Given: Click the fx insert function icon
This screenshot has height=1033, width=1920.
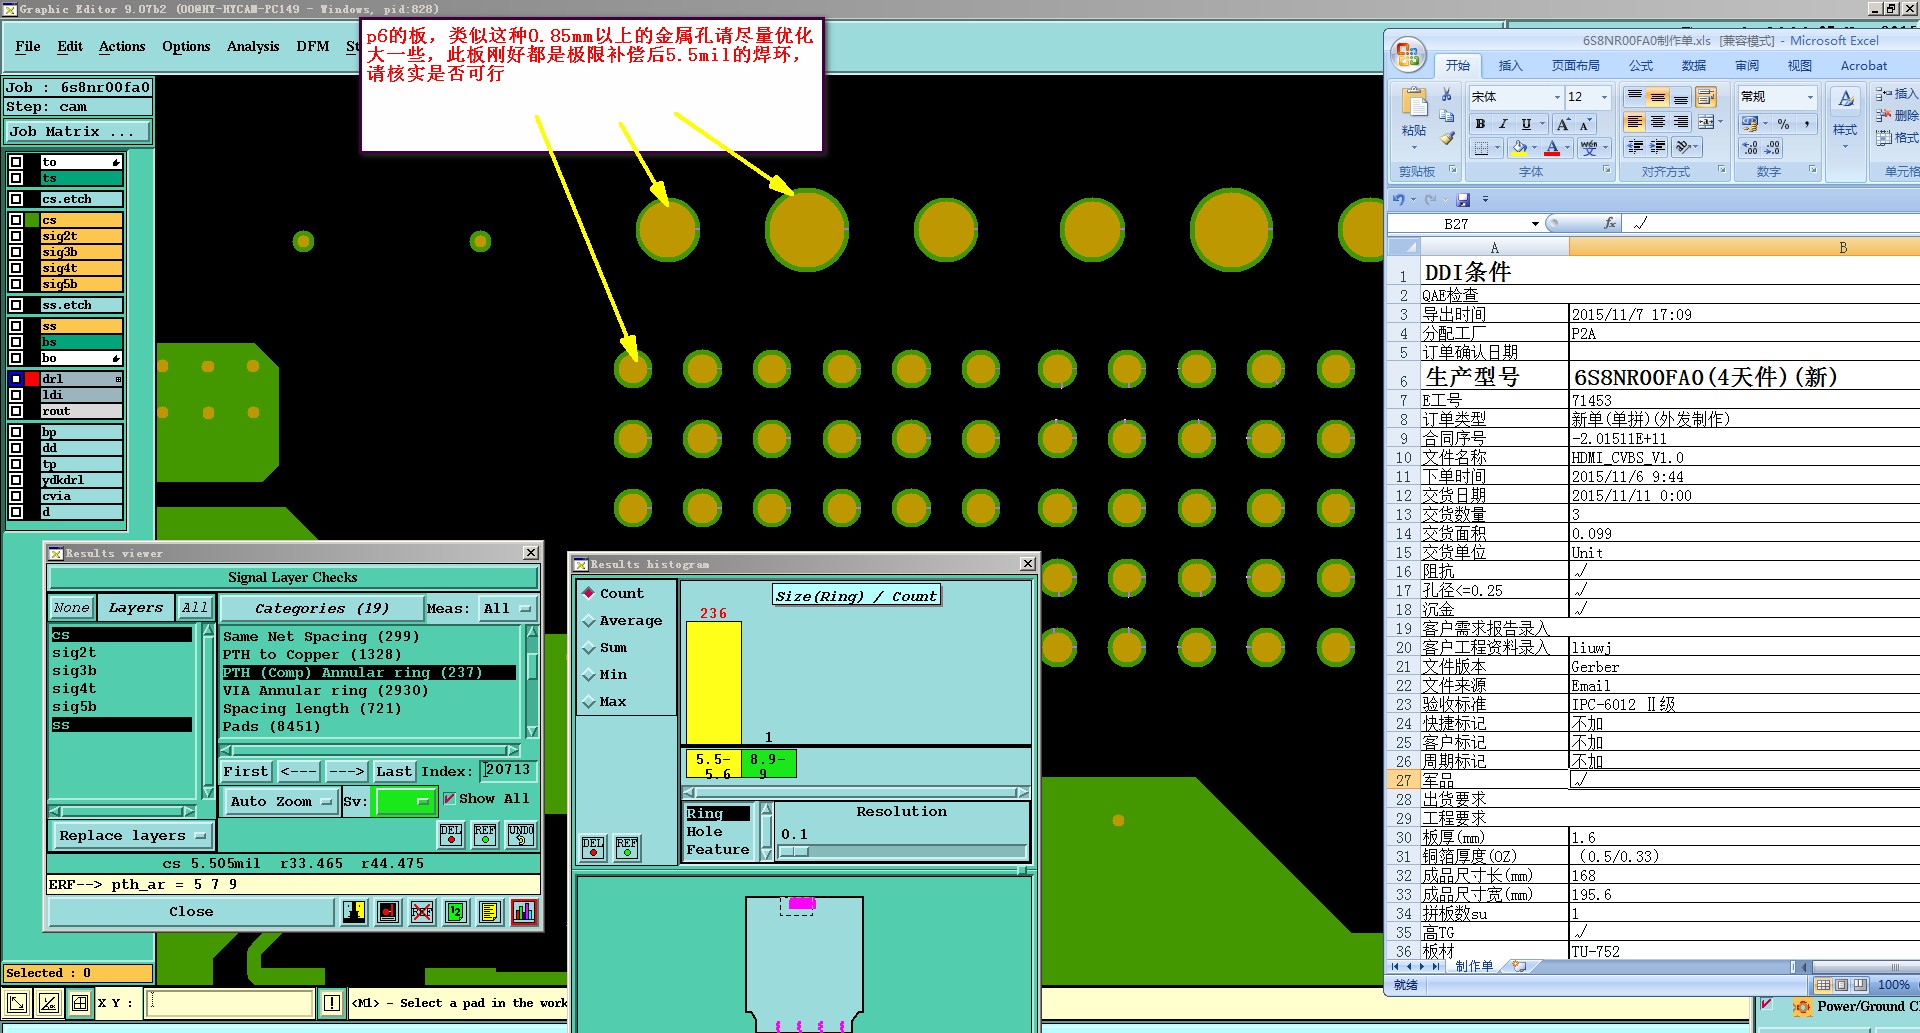Looking at the screenshot, I should point(1610,223).
